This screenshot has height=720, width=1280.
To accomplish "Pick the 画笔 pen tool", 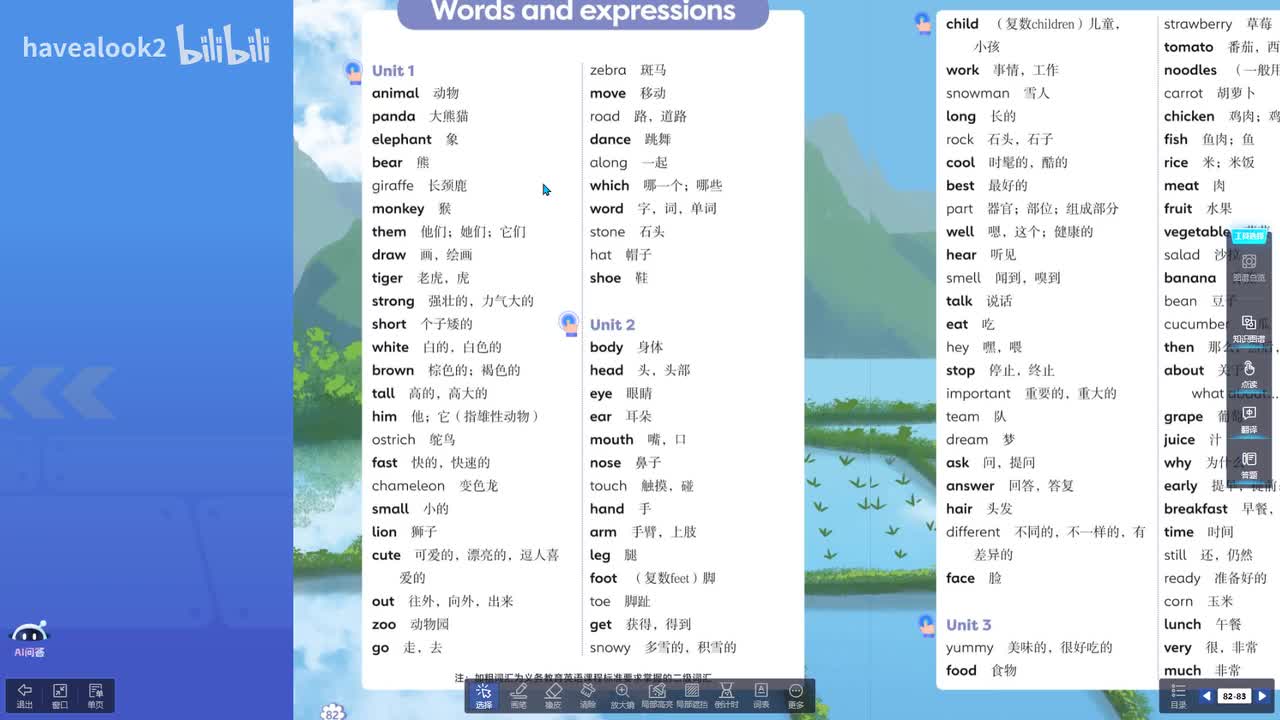I will point(518,696).
